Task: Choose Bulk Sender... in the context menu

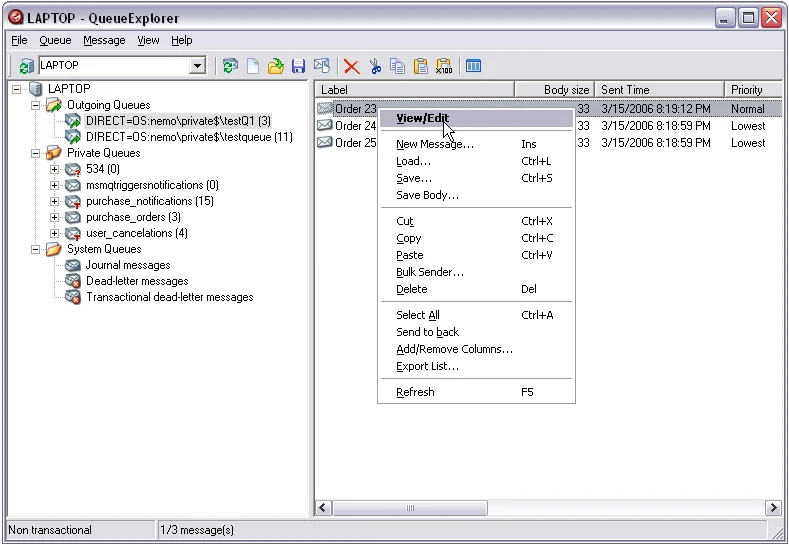Action: pyautogui.click(x=476, y=272)
